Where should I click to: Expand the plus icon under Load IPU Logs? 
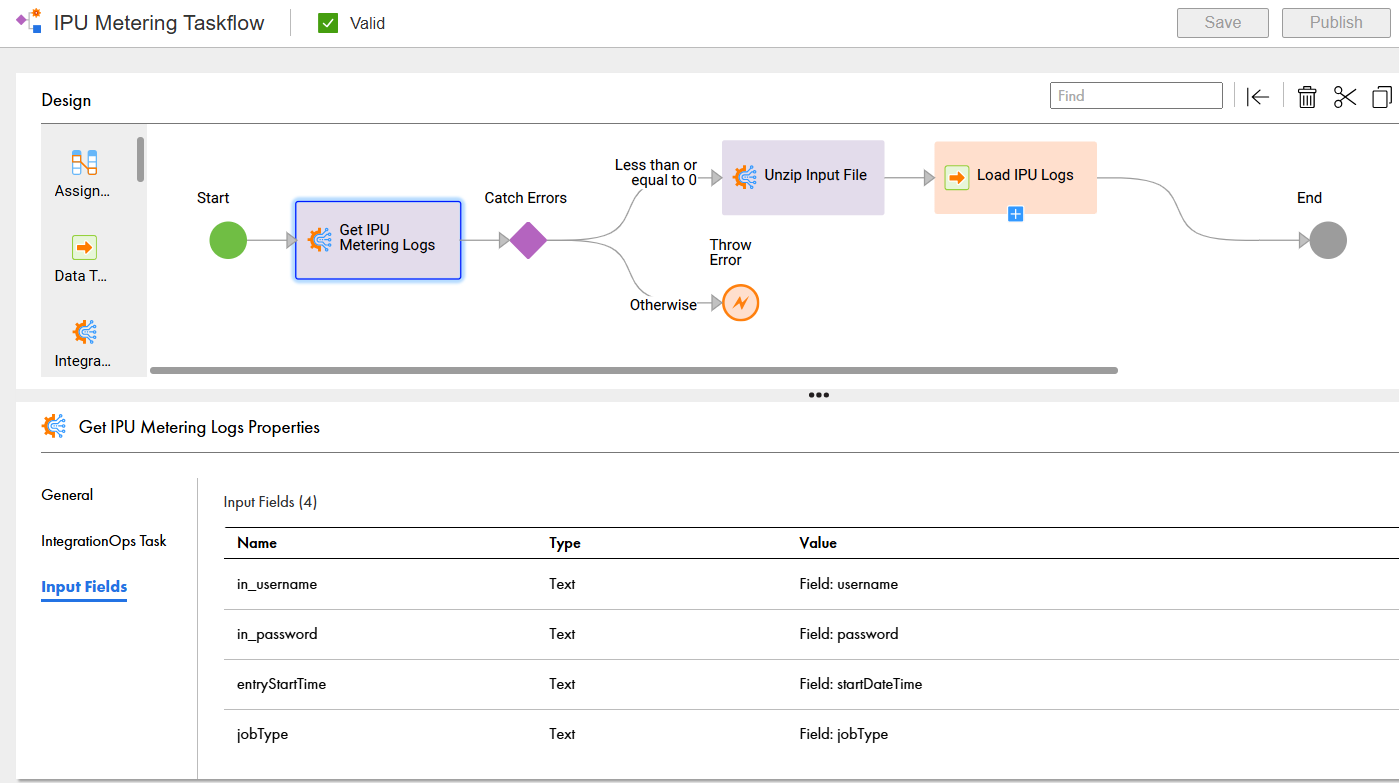pyautogui.click(x=1016, y=213)
